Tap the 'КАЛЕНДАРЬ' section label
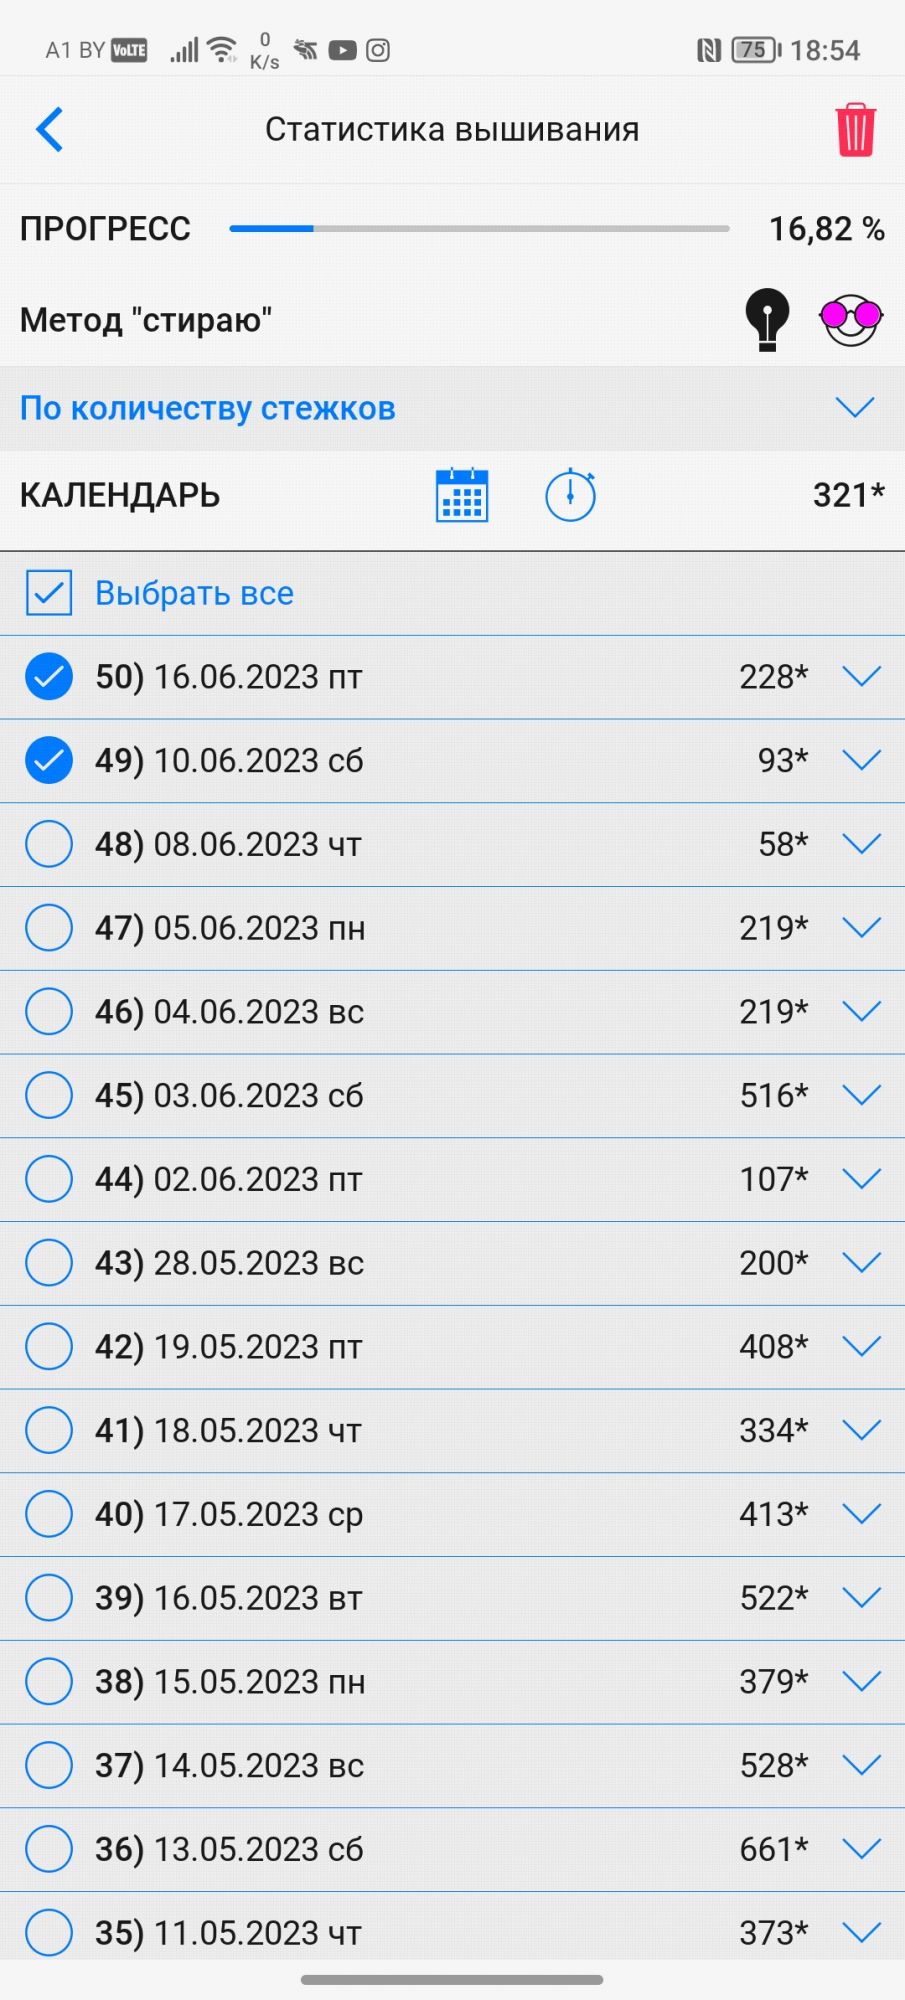The height and width of the screenshot is (2000, 905). click(x=120, y=495)
